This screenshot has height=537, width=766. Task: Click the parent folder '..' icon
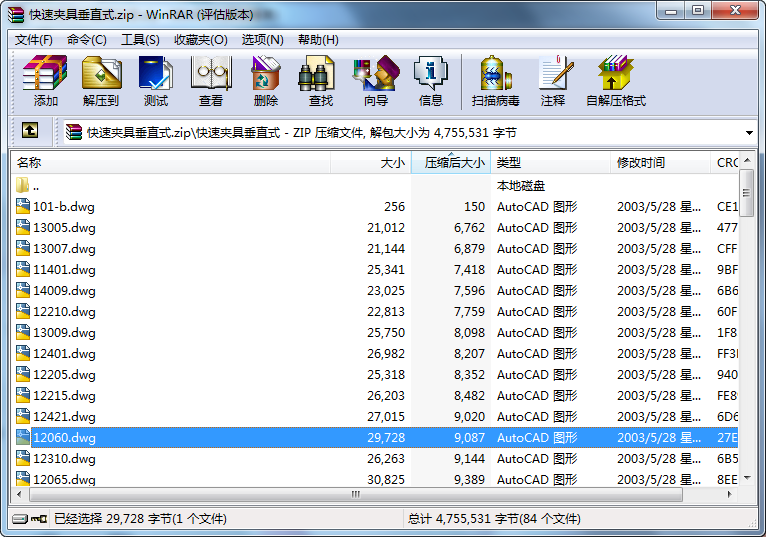click(x=22, y=185)
